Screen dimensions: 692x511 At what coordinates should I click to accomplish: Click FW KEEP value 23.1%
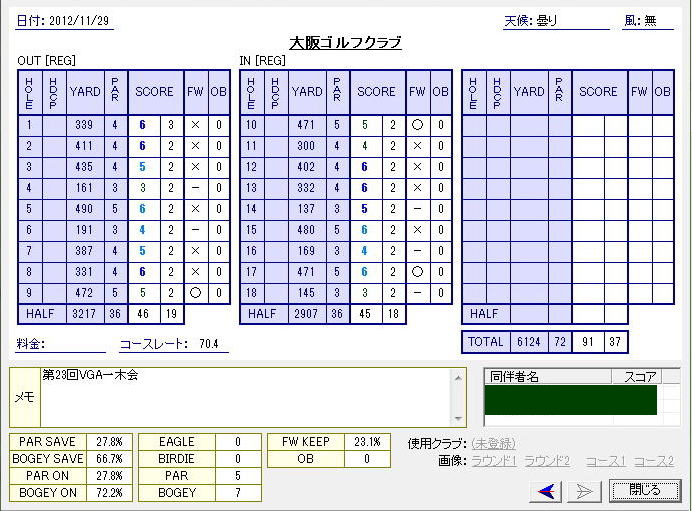click(x=367, y=442)
